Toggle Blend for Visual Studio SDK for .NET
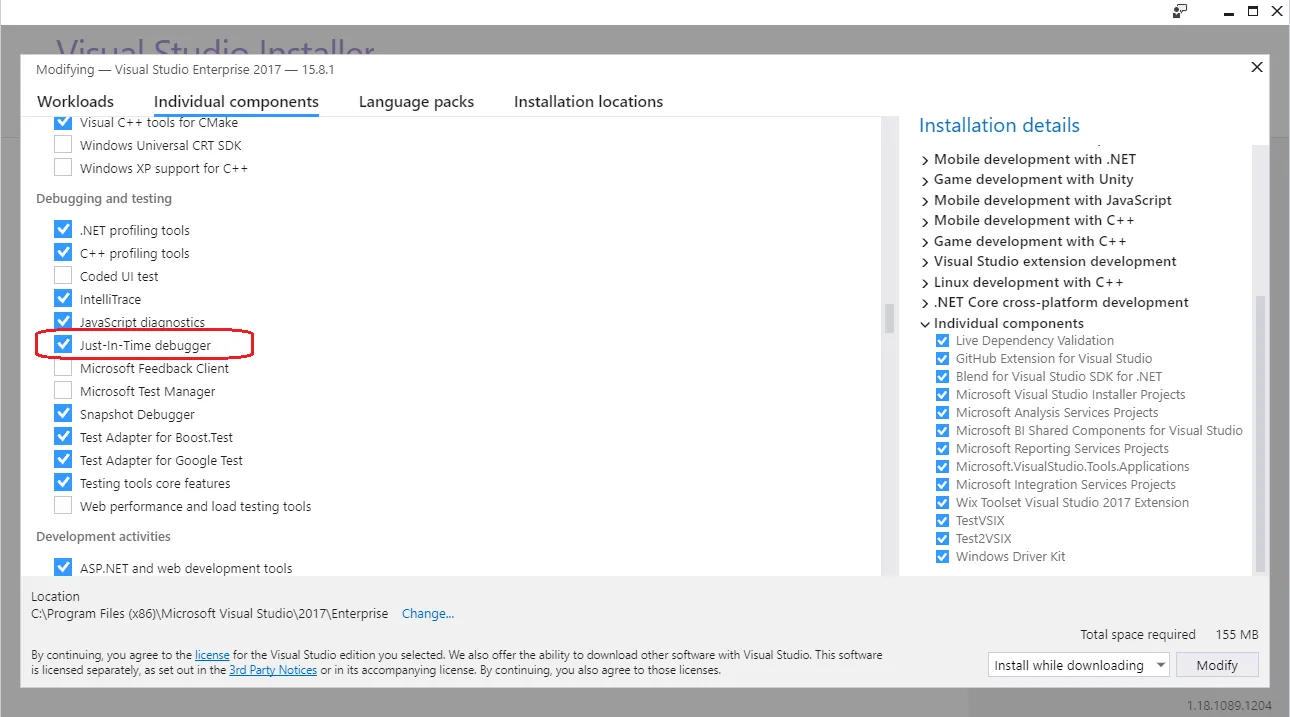The image size is (1290, 717). (x=942, y=377)
